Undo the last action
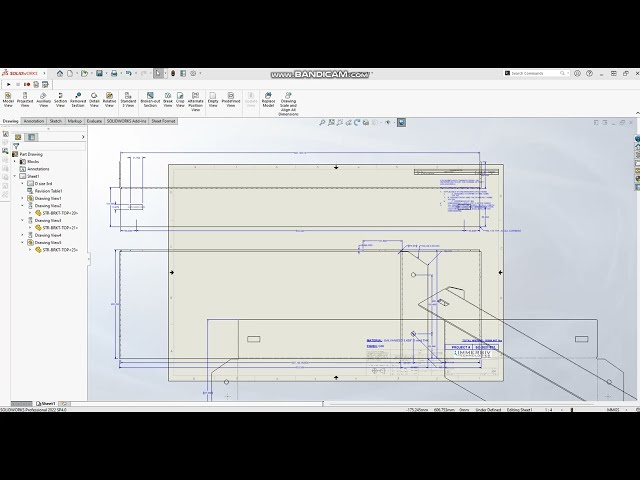The width and height of the screenshot is (640, 480). point(129,73)
